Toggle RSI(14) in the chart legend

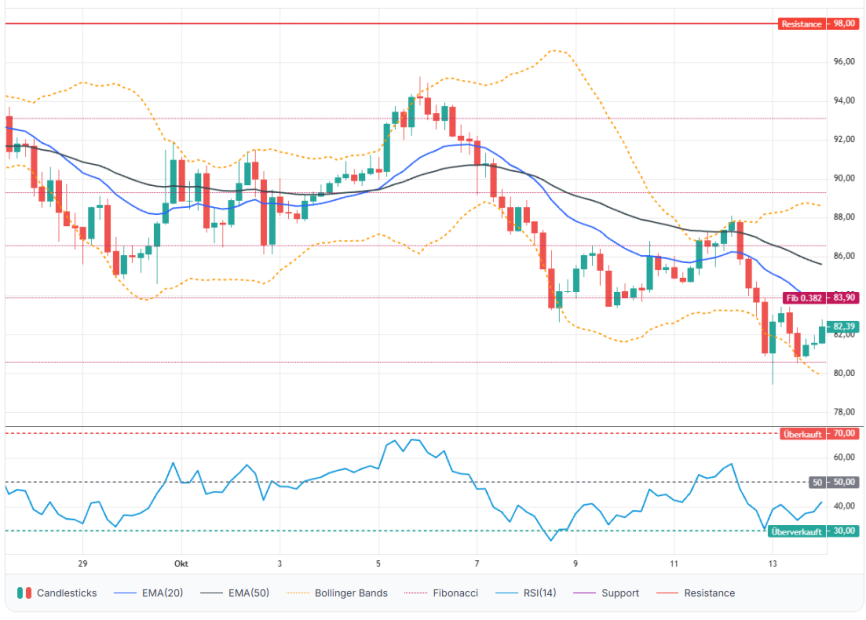[526, 593]
